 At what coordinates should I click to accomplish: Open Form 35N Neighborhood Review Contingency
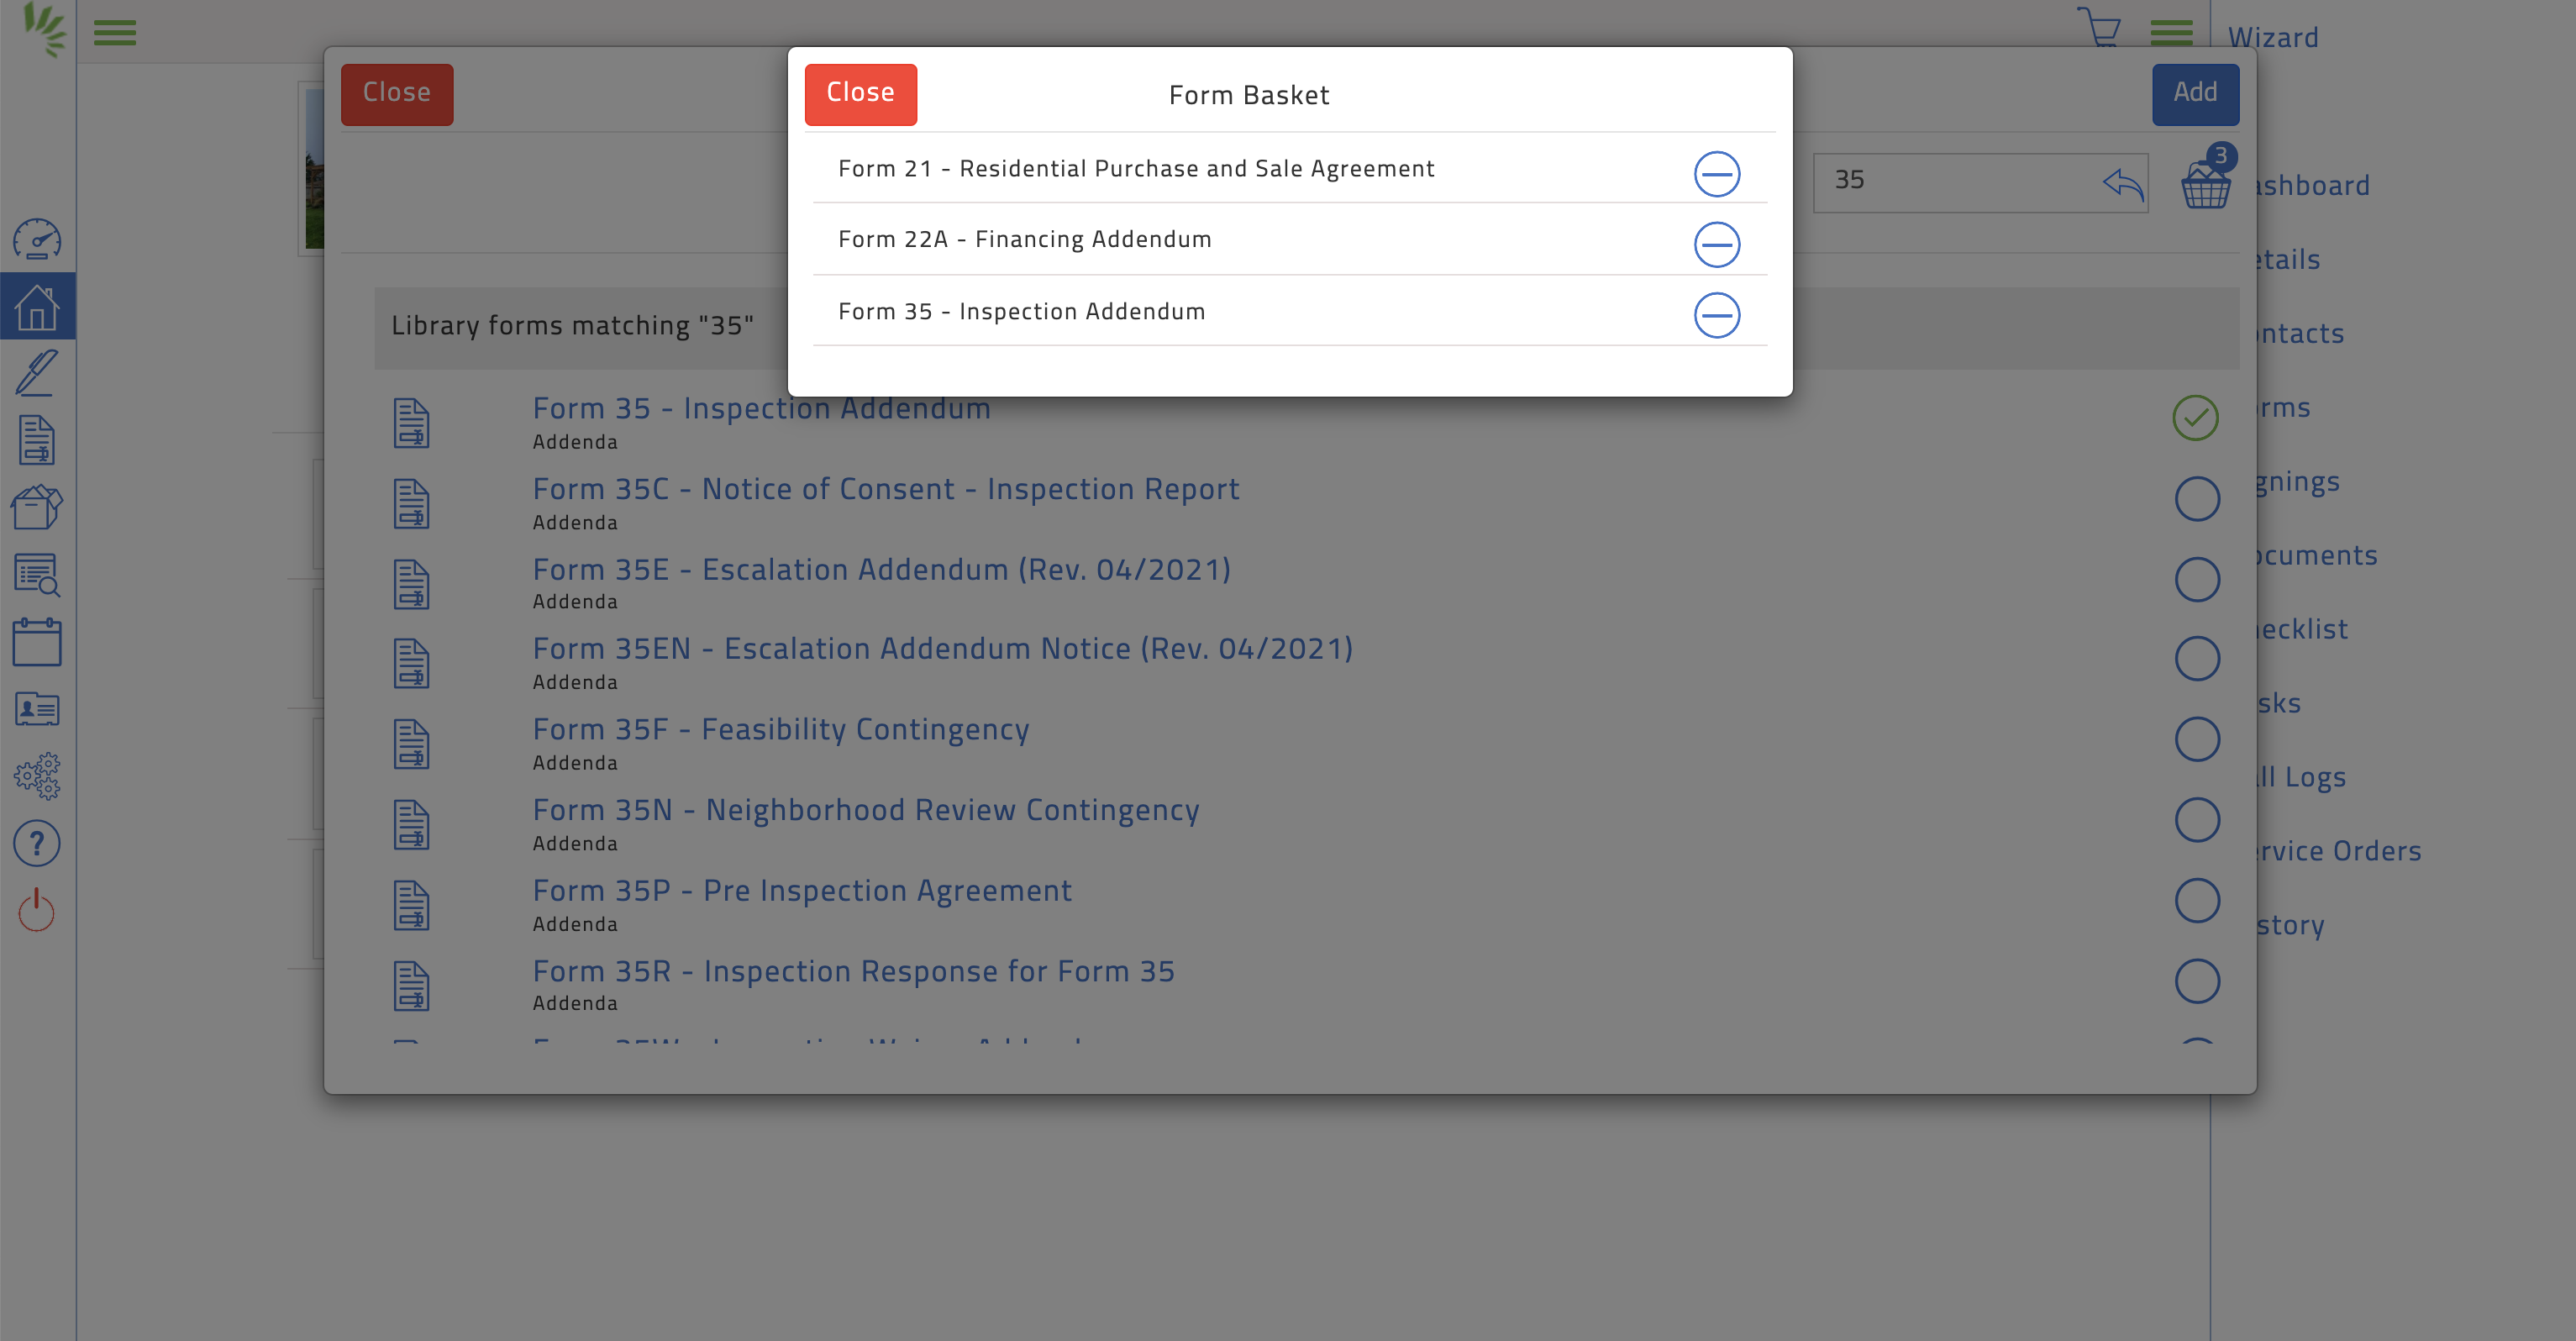click(865, 810)
